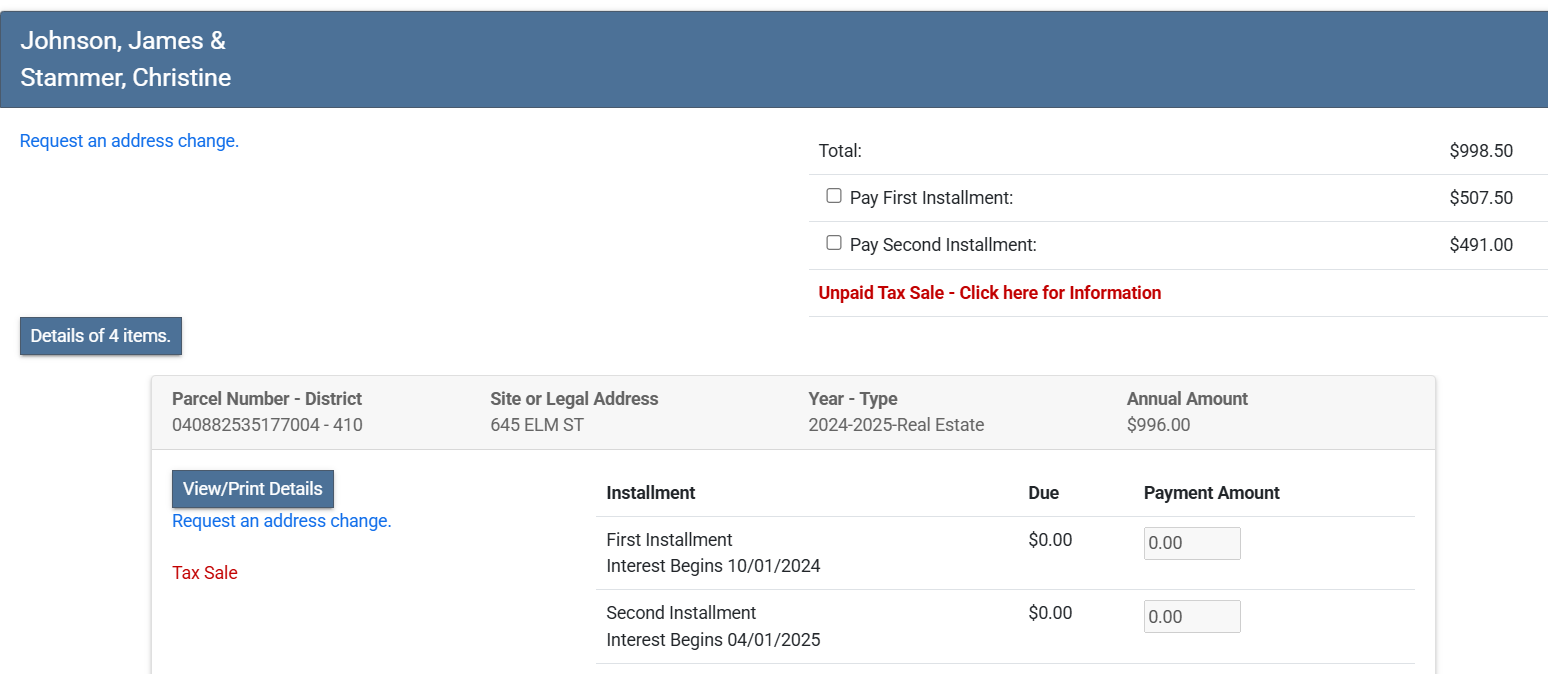Click the Payment Amount column header
The width and height of the screenshot is (1548, 674).
coord(1211,493)
